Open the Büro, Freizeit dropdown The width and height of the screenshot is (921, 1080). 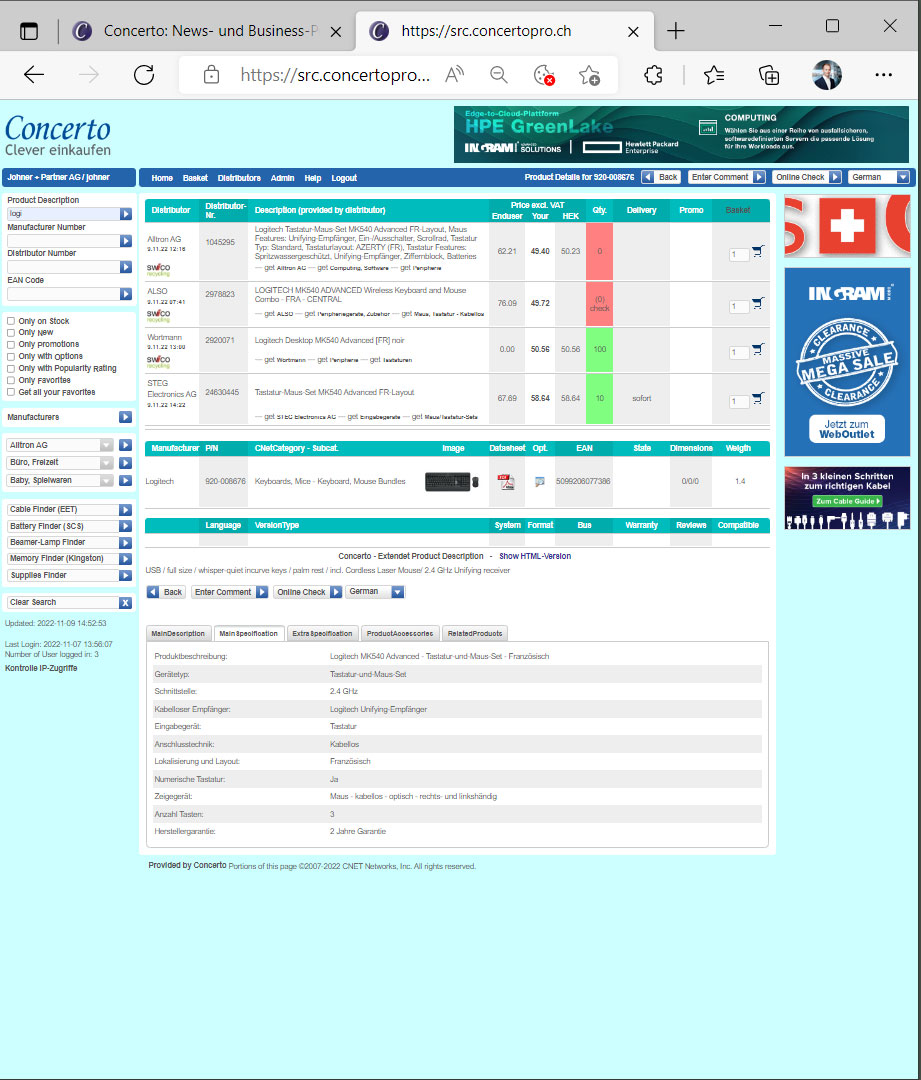(x=60, y=463)
